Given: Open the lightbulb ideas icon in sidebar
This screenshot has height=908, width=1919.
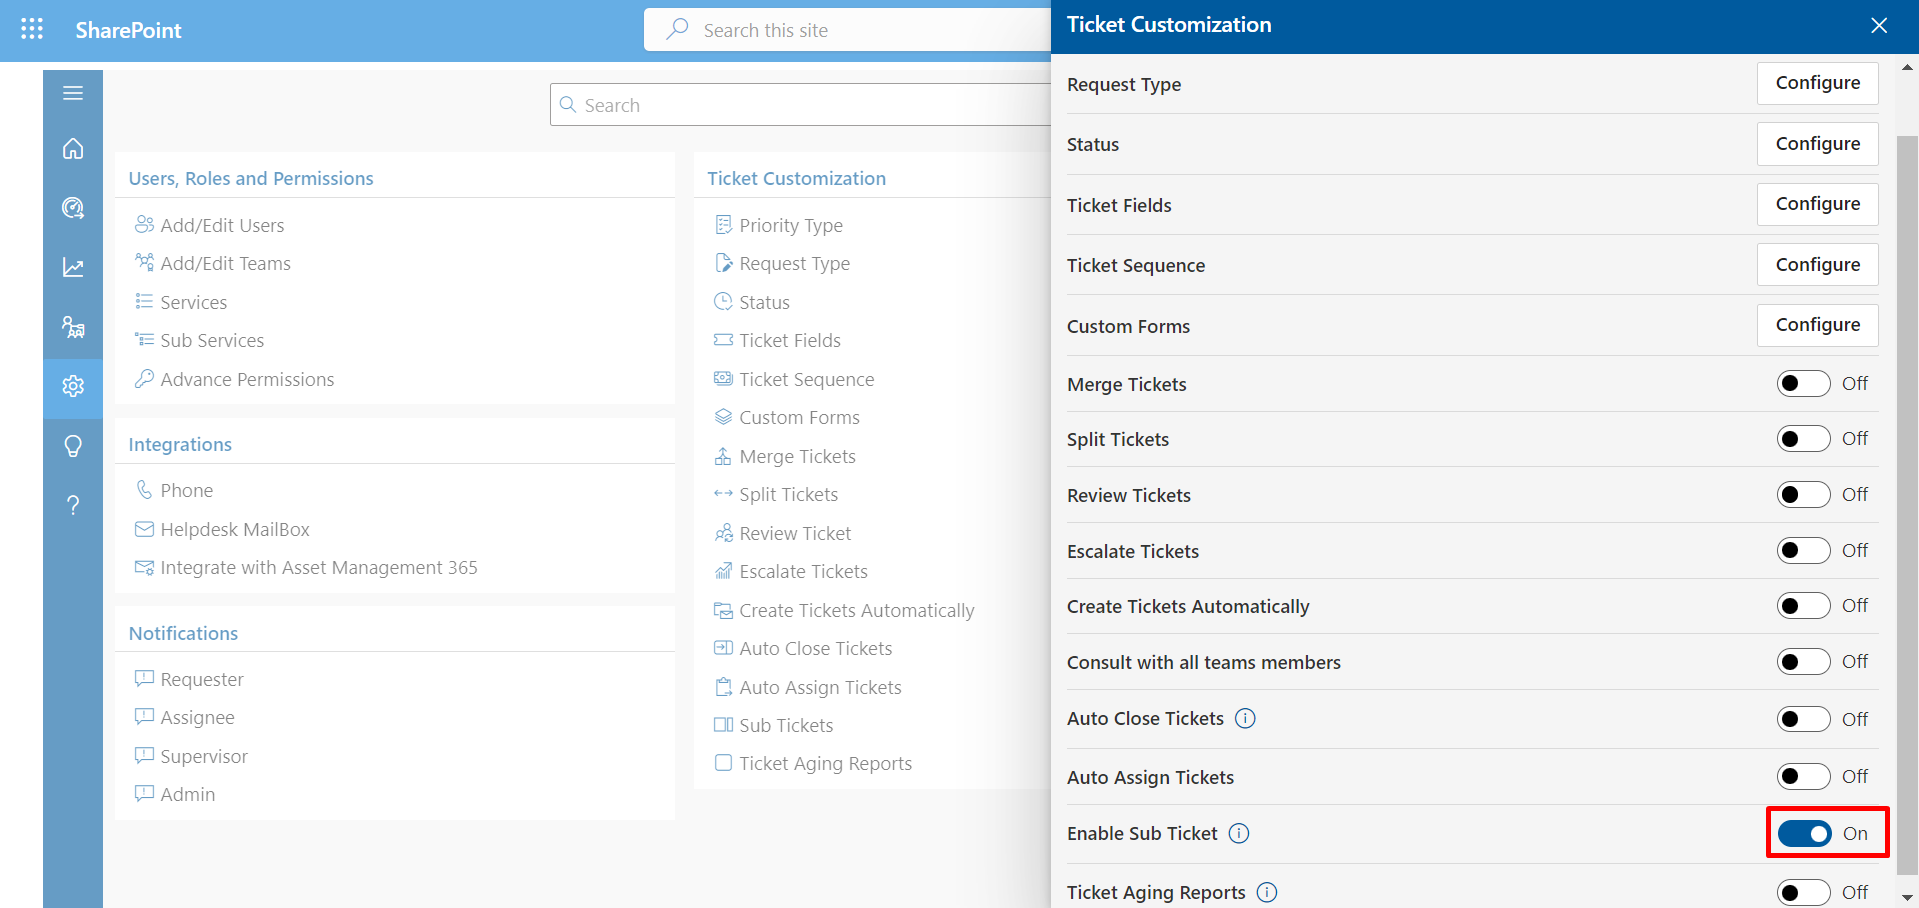Looking at the screenshot, I should pyautogui.click(x=73, y=446).
